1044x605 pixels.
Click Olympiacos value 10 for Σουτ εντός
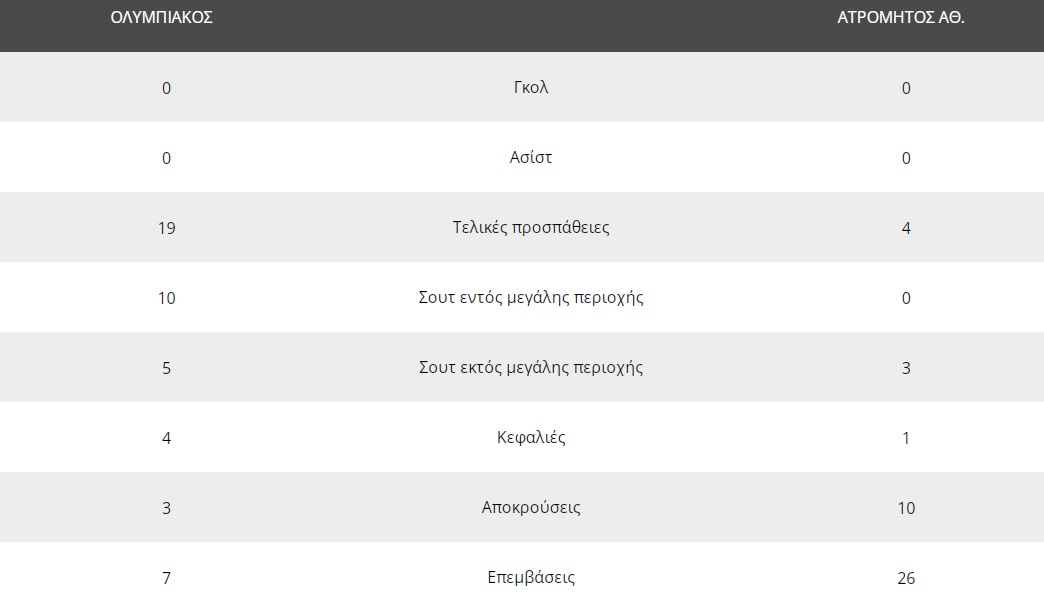(x=166, y=298)
